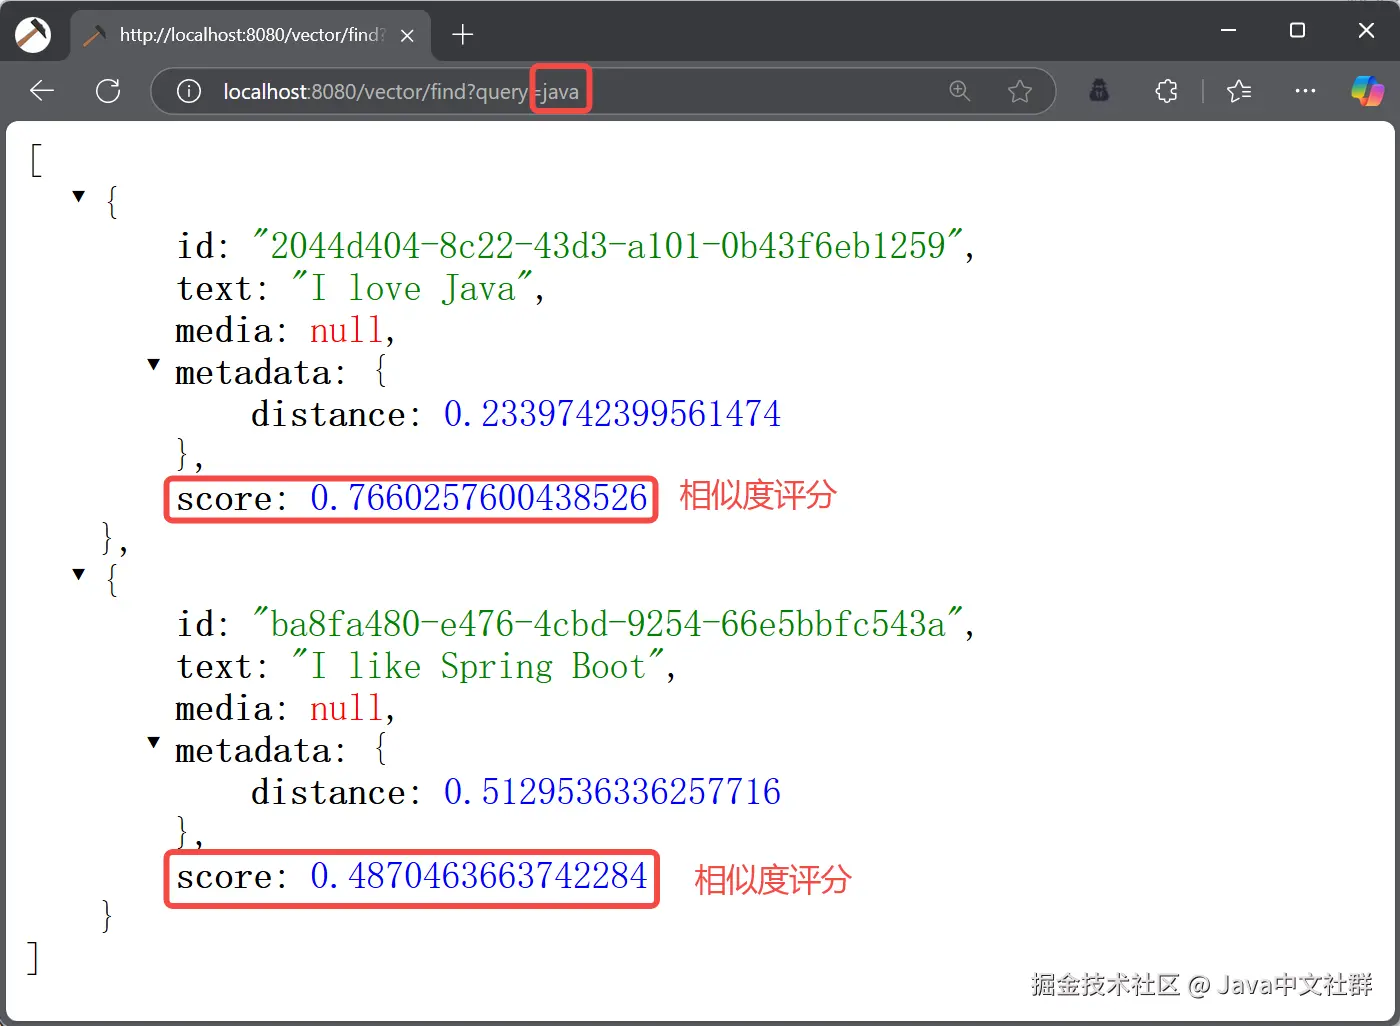Open the extension icon beside the address bar
1400x1026 pixels.
[1099, 91]
